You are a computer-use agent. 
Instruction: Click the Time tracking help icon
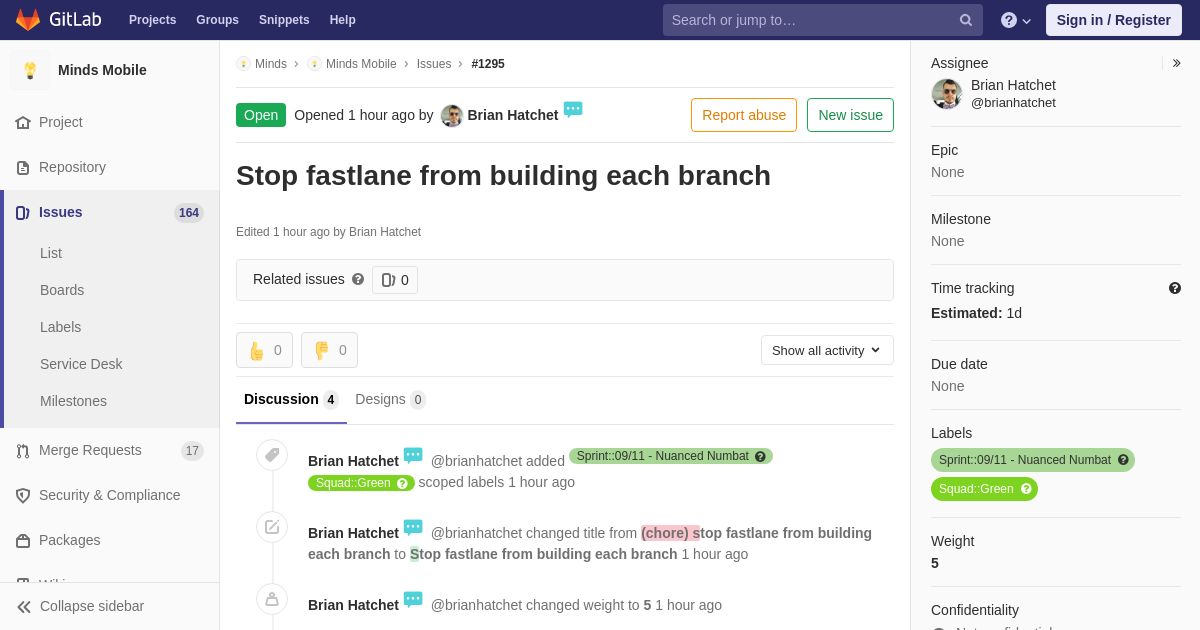pos(1175,288)
